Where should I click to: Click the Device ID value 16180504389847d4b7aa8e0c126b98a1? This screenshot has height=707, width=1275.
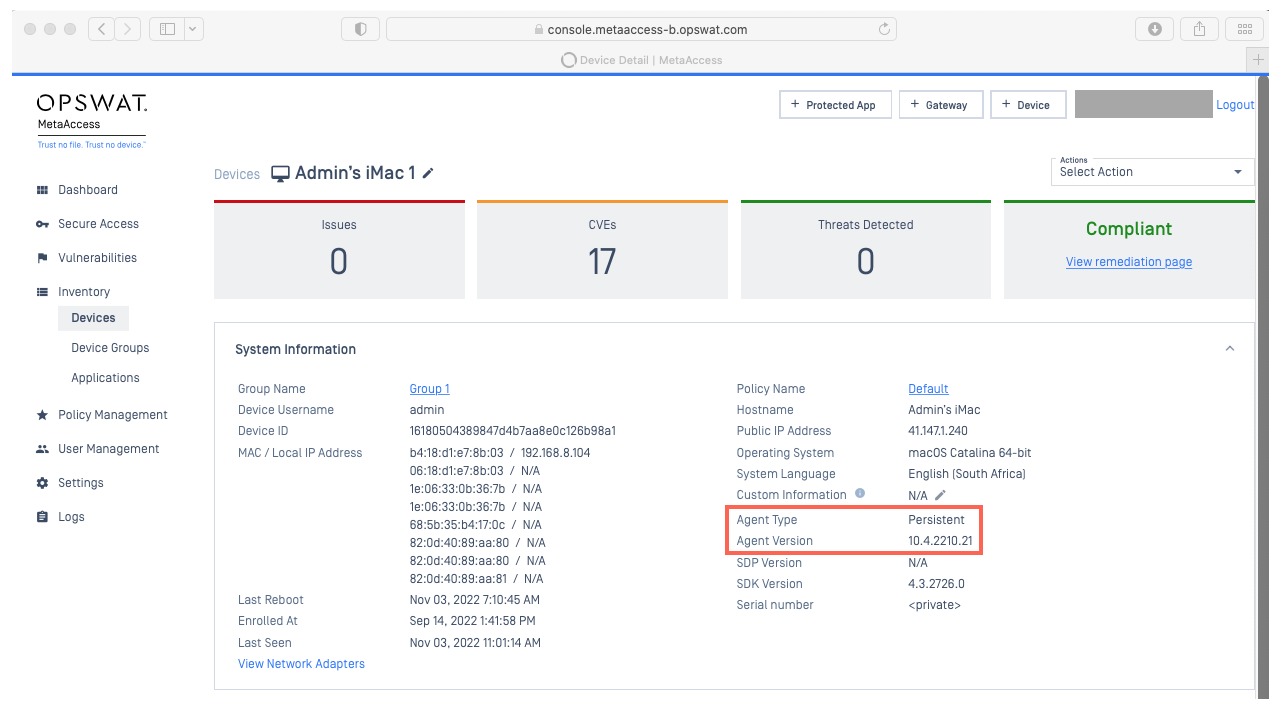point(513,431)
